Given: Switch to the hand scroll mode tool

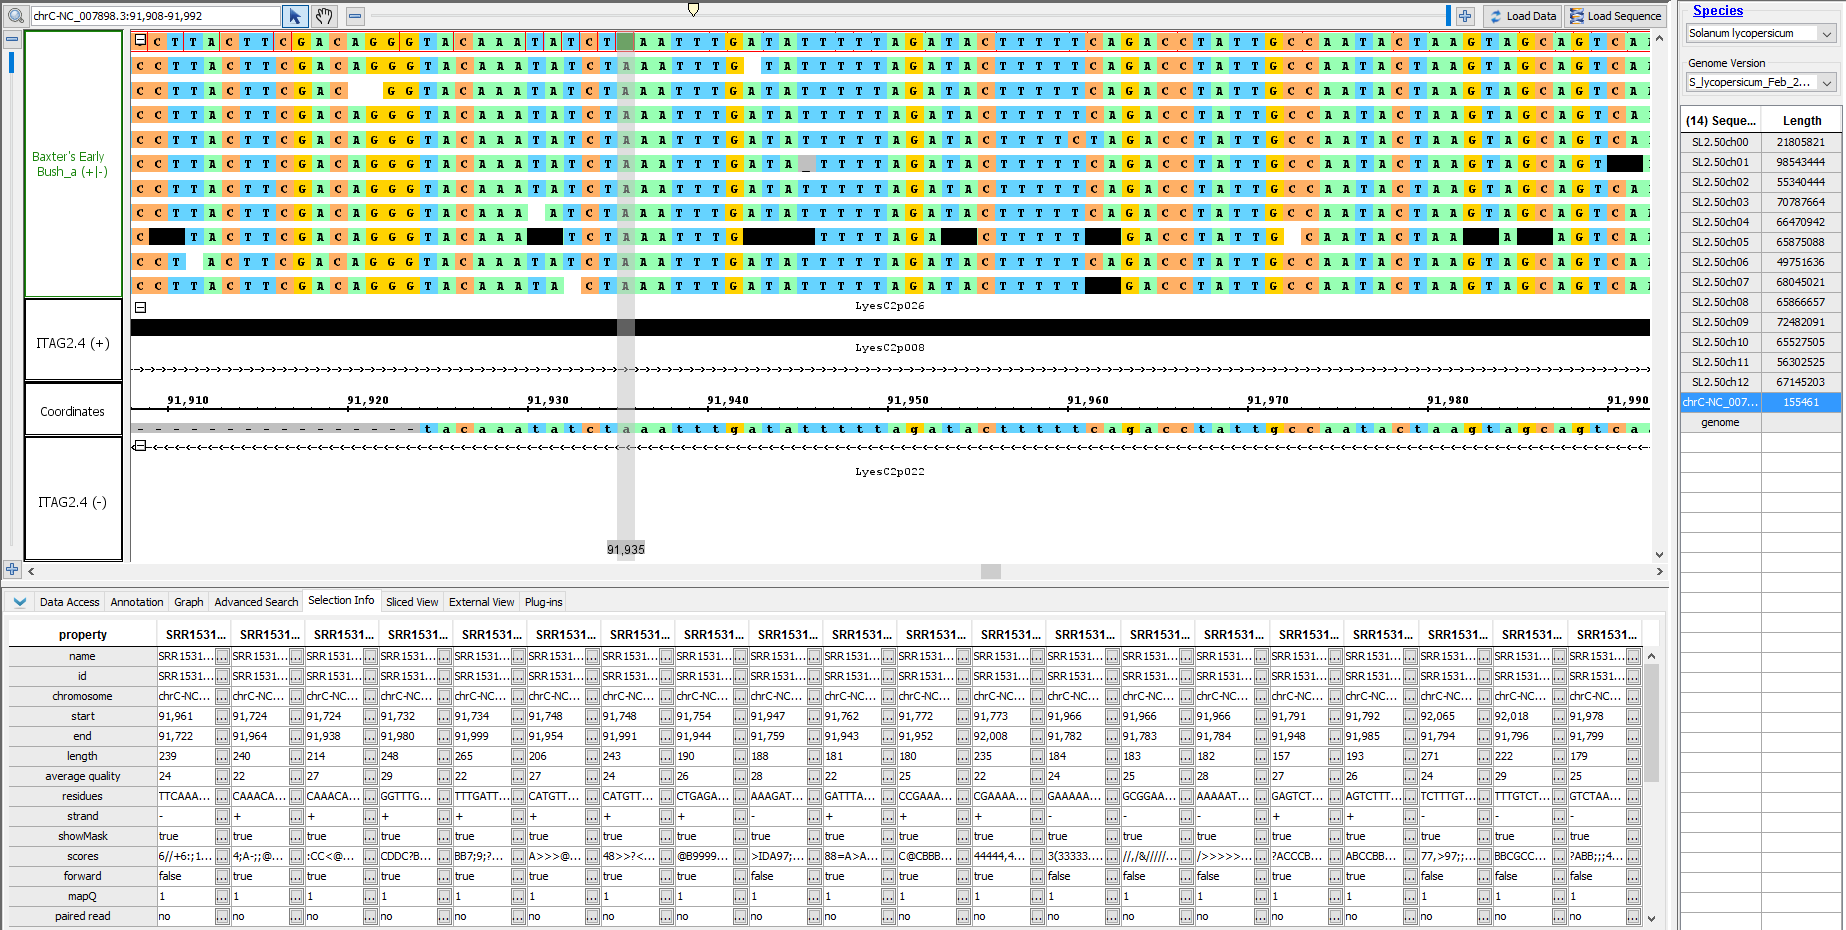Looking at the screenshot, I should pyautogui.click(x=323, y=16).
